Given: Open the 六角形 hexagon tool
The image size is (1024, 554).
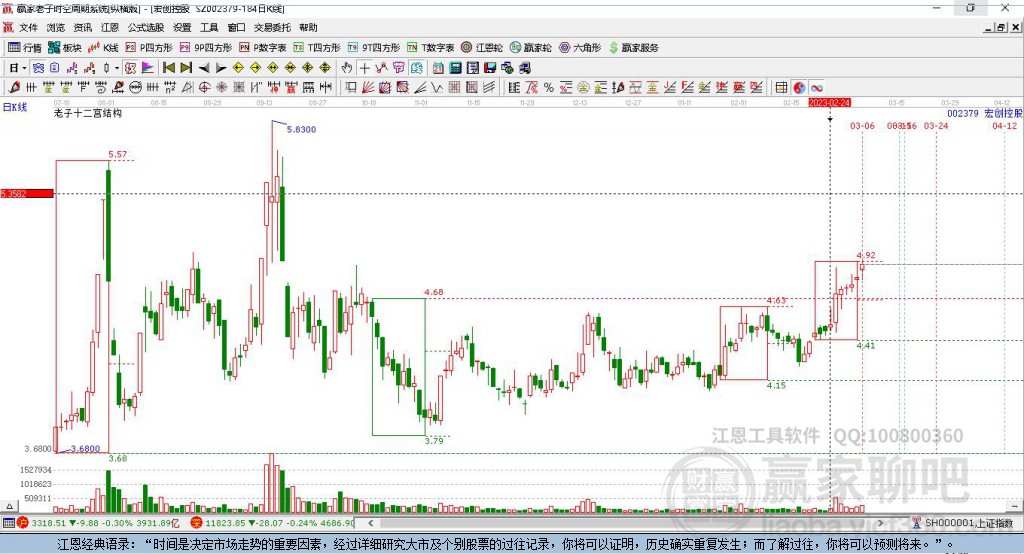Looking at the screenshot, I should click(580, 48).
